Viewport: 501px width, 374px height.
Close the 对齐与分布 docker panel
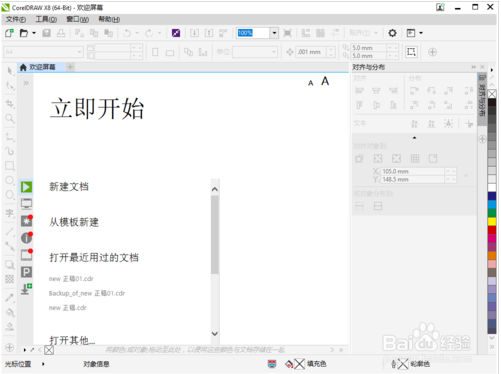[x=482, y=67]
